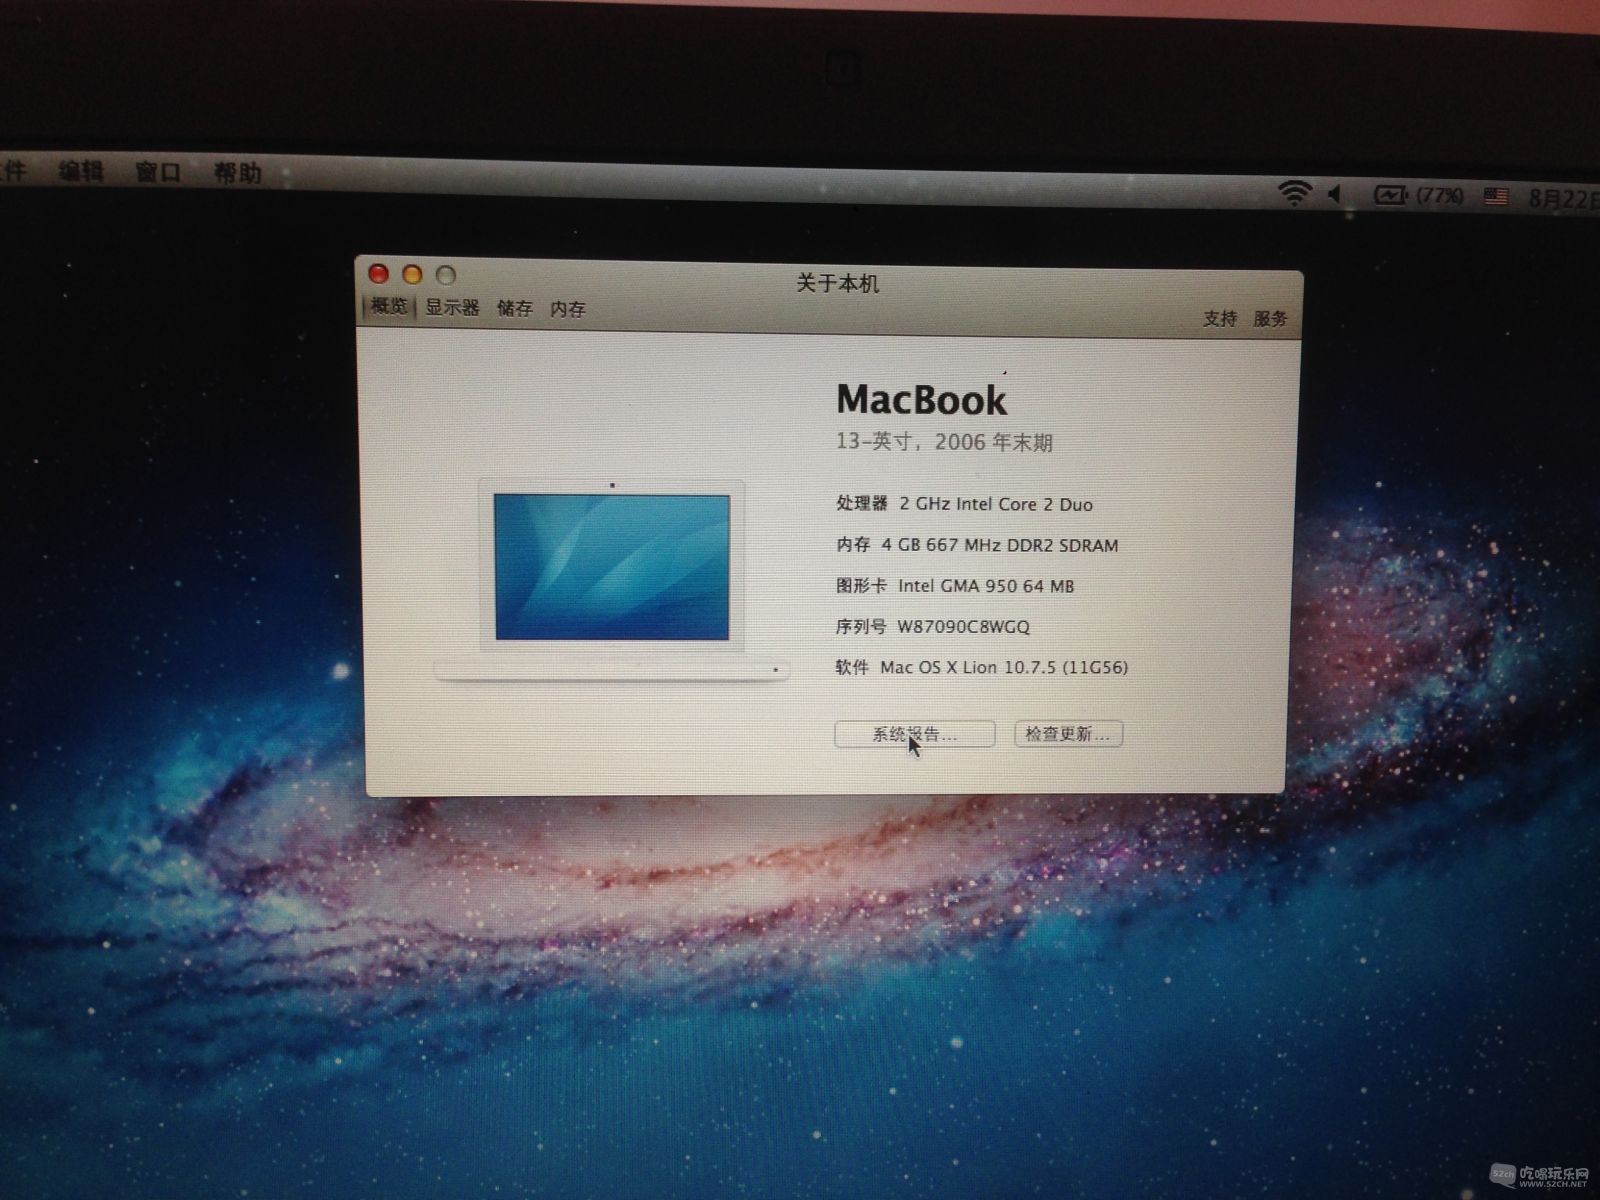Click the 序列号 label
This screenshot has width=1600, height=1200.
[x=861, y=627]
